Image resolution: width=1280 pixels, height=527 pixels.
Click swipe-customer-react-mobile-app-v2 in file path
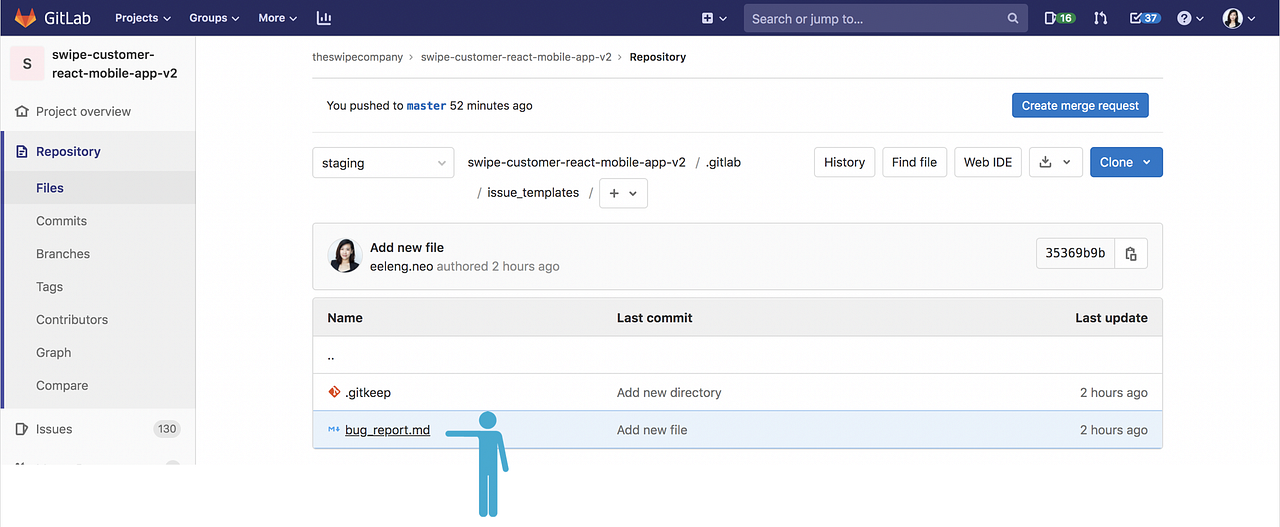point(577,162)
